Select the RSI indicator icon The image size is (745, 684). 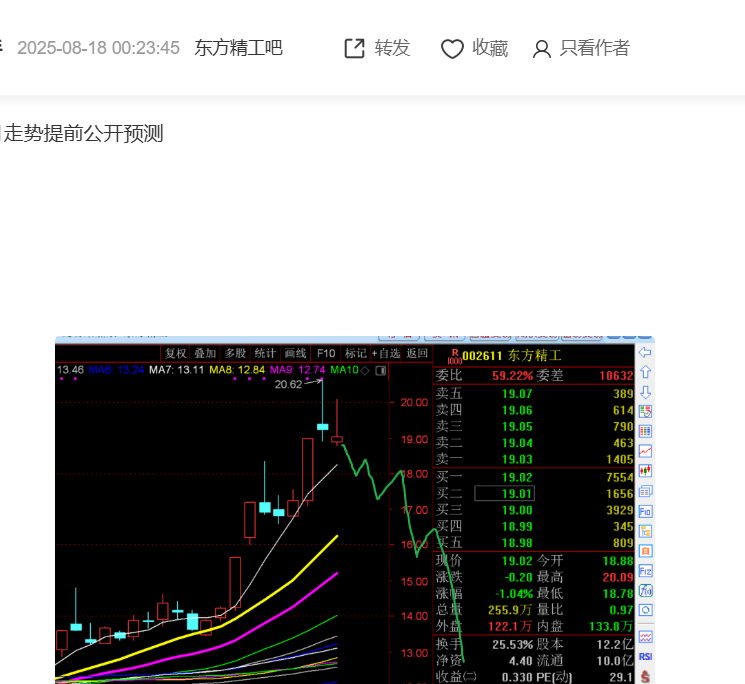tap(645, 656)
